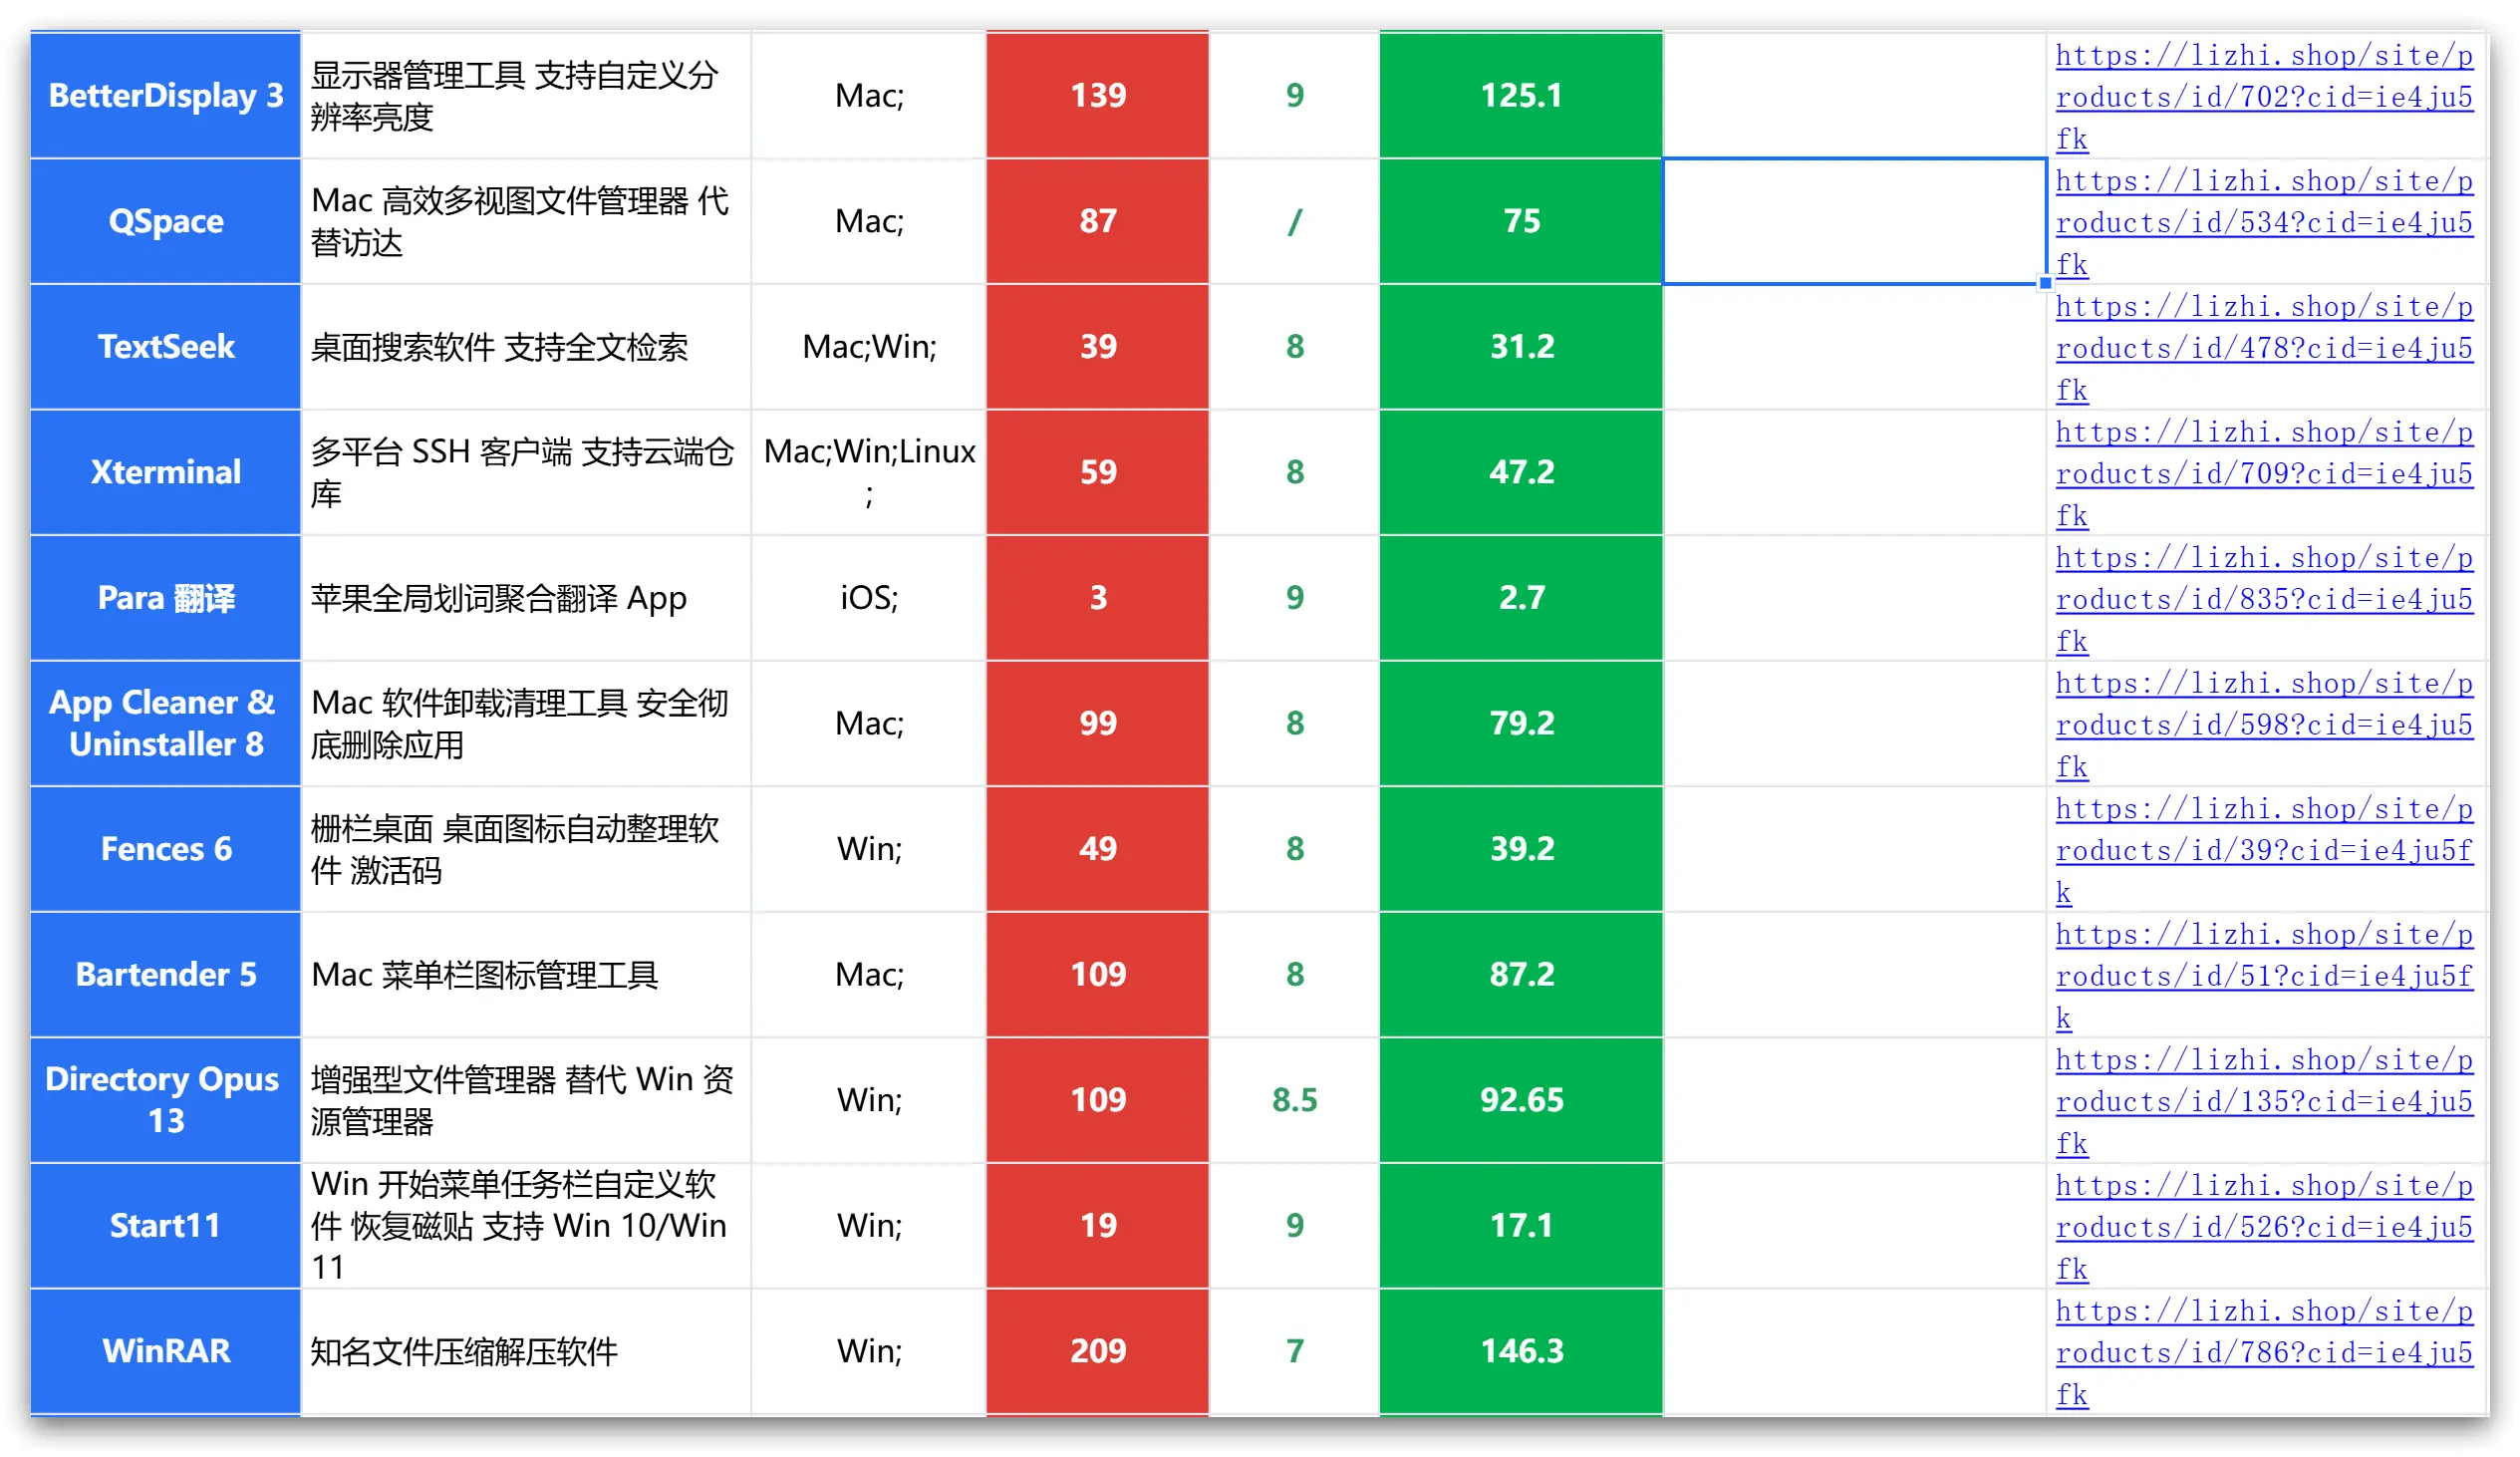
Task: Click the description Mac 高效多视图文件管理器
Action: pyautogui.click(x=526, y=221)
